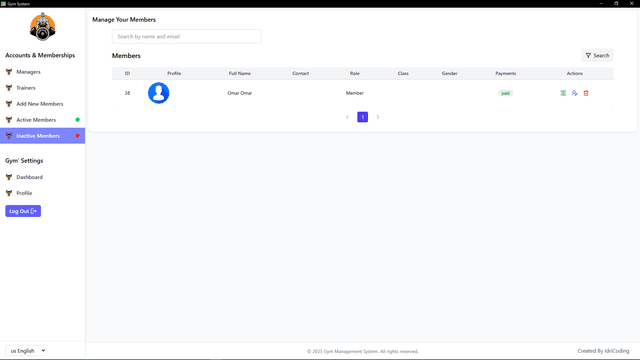Image resolution: width=640 pixels, height=360 pixels.
Task: Click the 2025 copyright footer text
Action: pyautogui.click(x=363, y=351)
